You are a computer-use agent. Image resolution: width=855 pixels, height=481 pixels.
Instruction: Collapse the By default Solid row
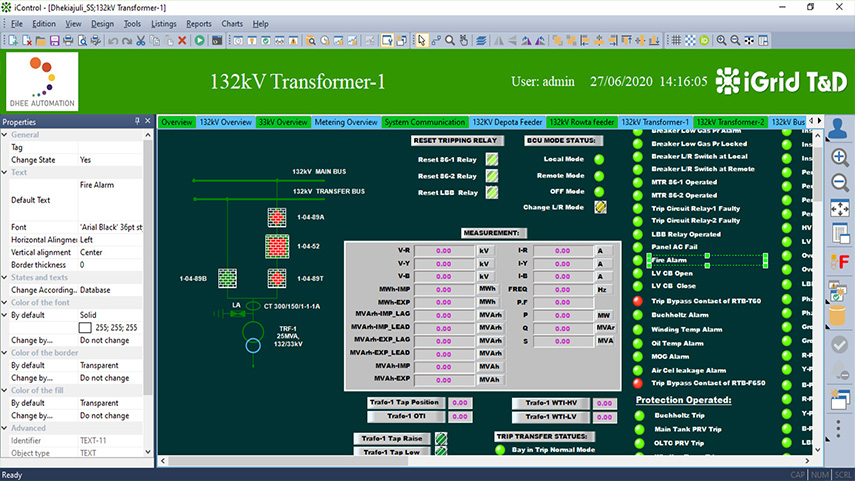[5, 315]
